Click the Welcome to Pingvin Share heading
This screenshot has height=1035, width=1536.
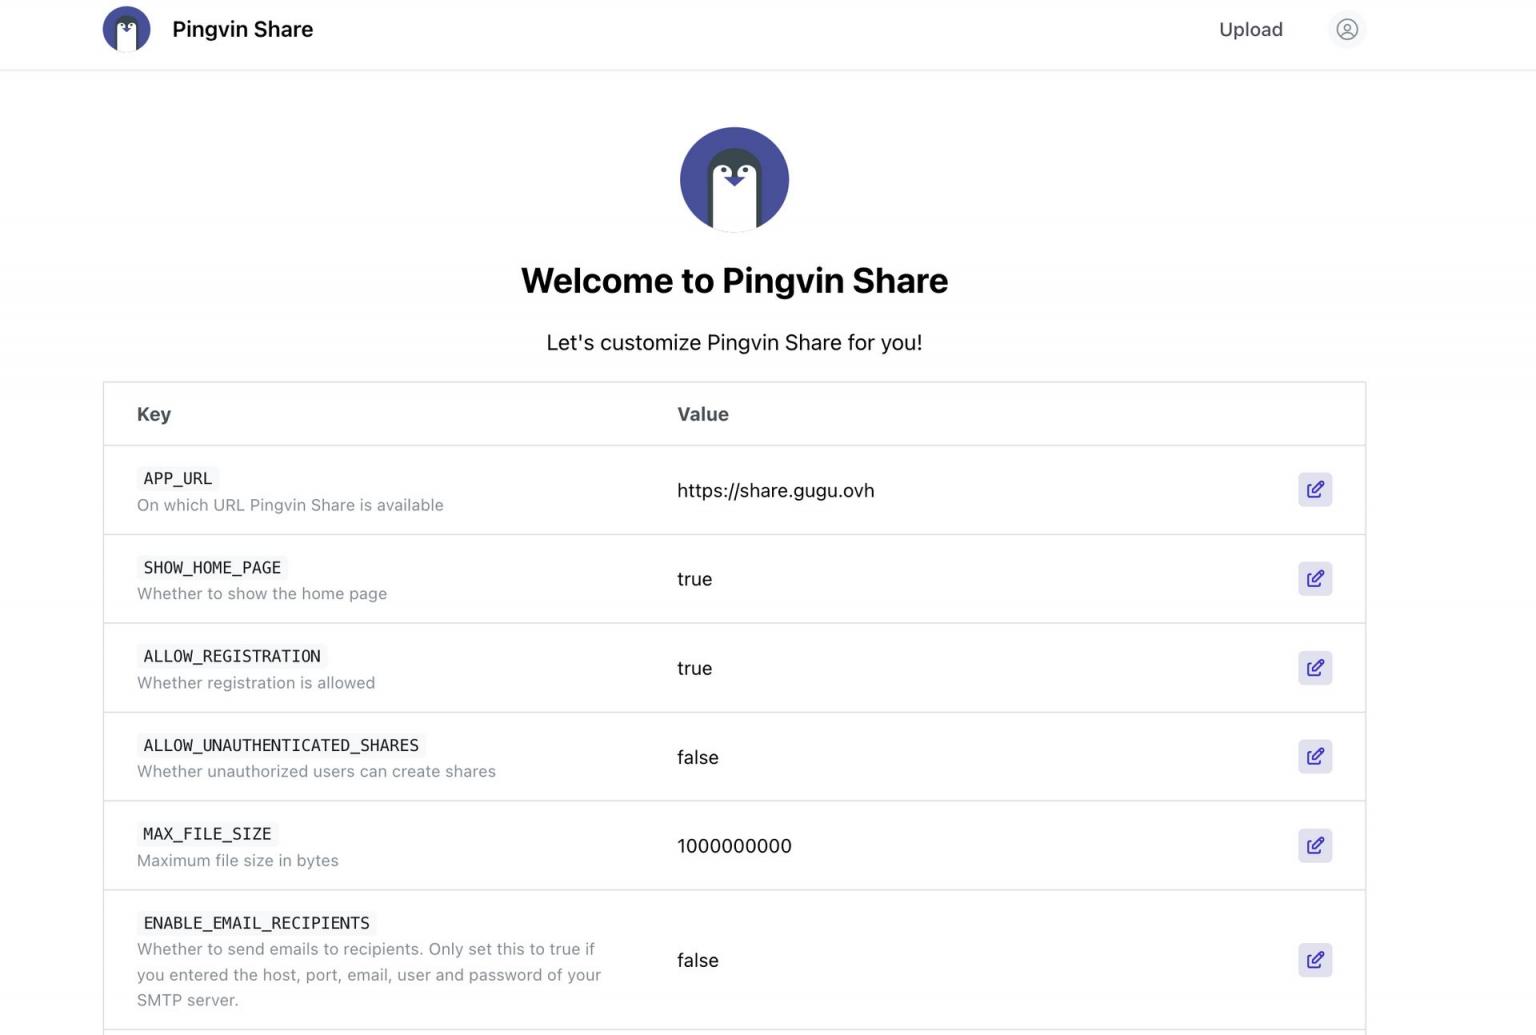[734, 281]
